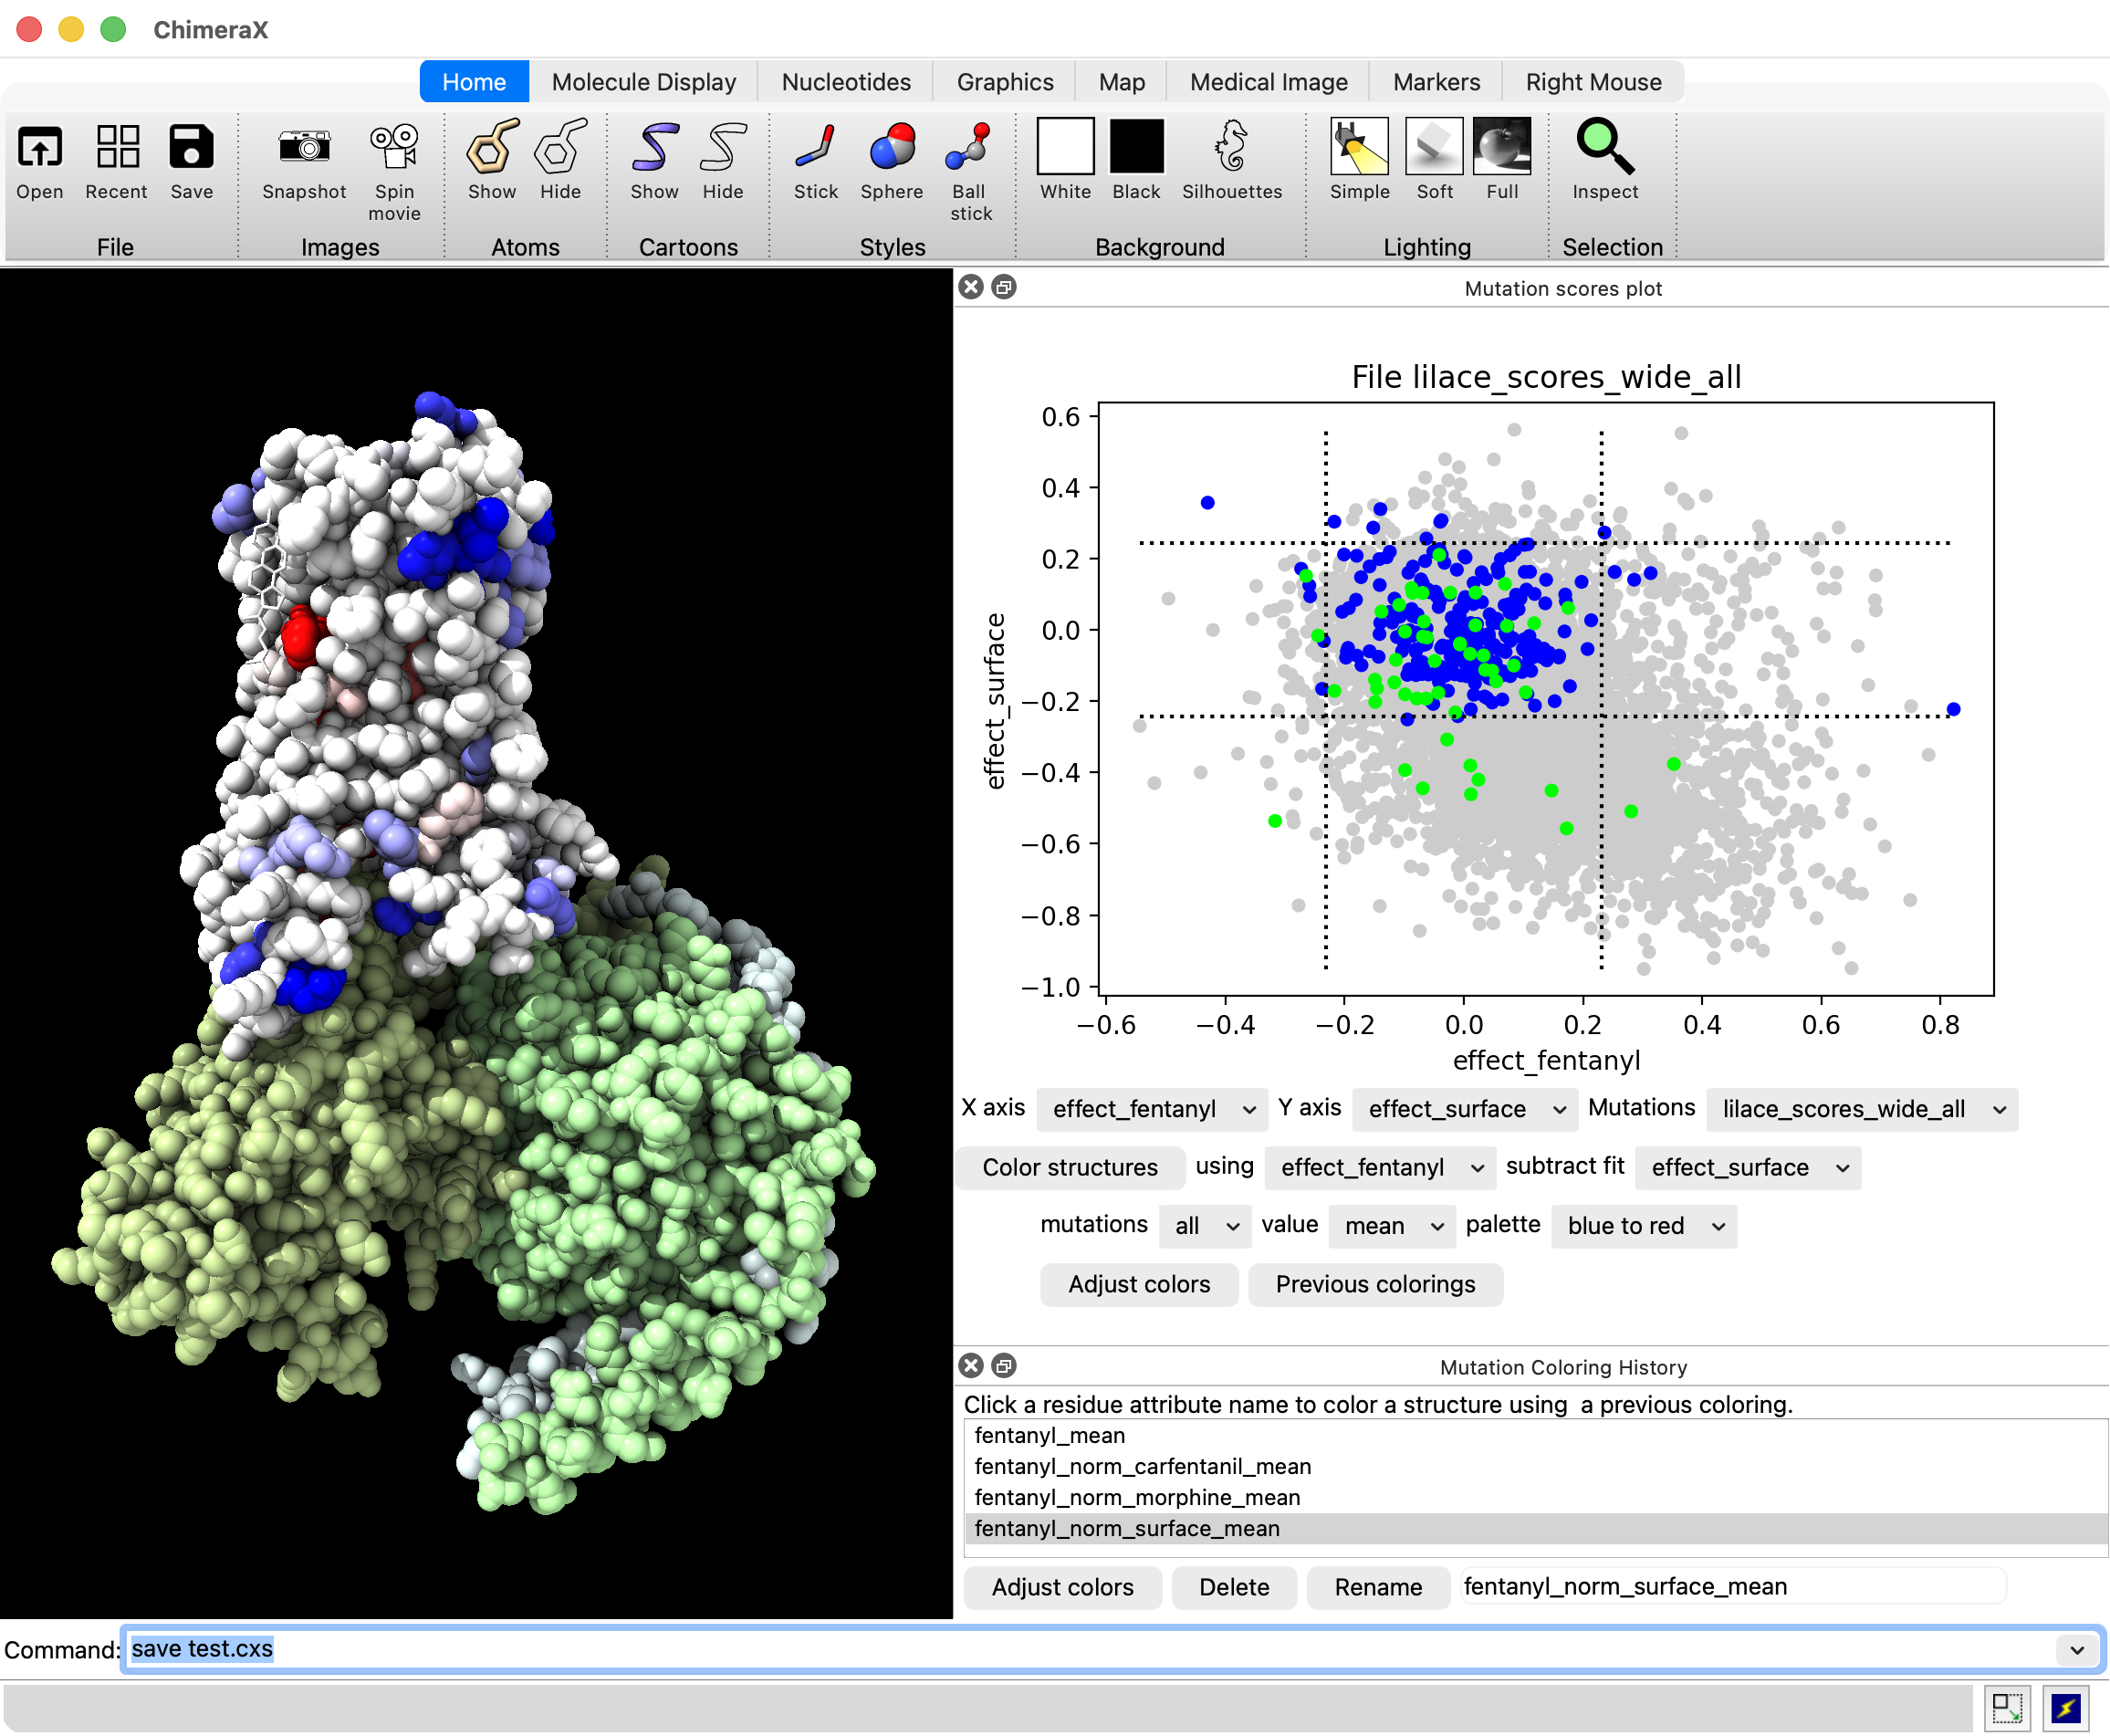This screenshot has height=1736, width=2110.
Task: Hide atoms with the Hide icon
Action: pyautogui.click(x=560, y=148)
